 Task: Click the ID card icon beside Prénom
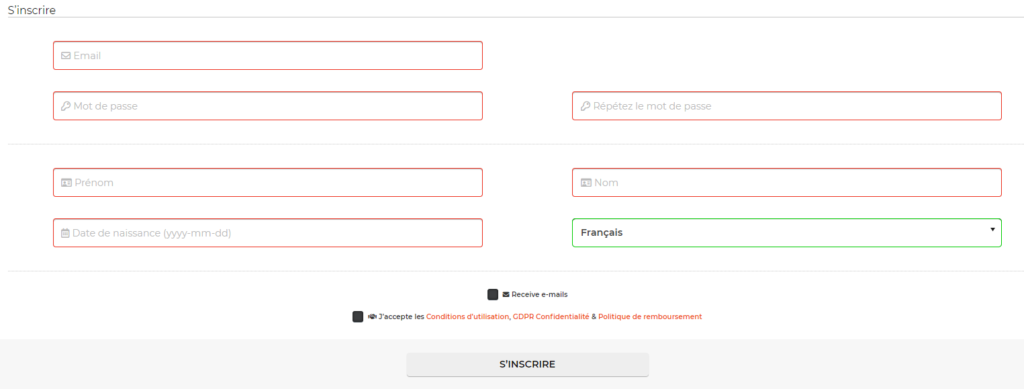point(66,183)
